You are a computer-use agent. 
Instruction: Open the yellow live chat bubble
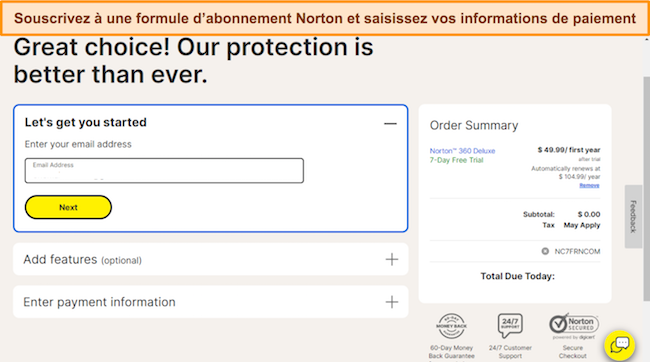(619, 345)
